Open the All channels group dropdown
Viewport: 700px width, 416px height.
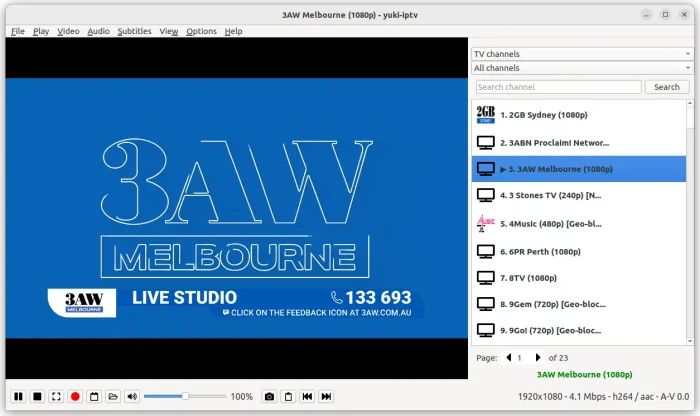tap(581, 68)
